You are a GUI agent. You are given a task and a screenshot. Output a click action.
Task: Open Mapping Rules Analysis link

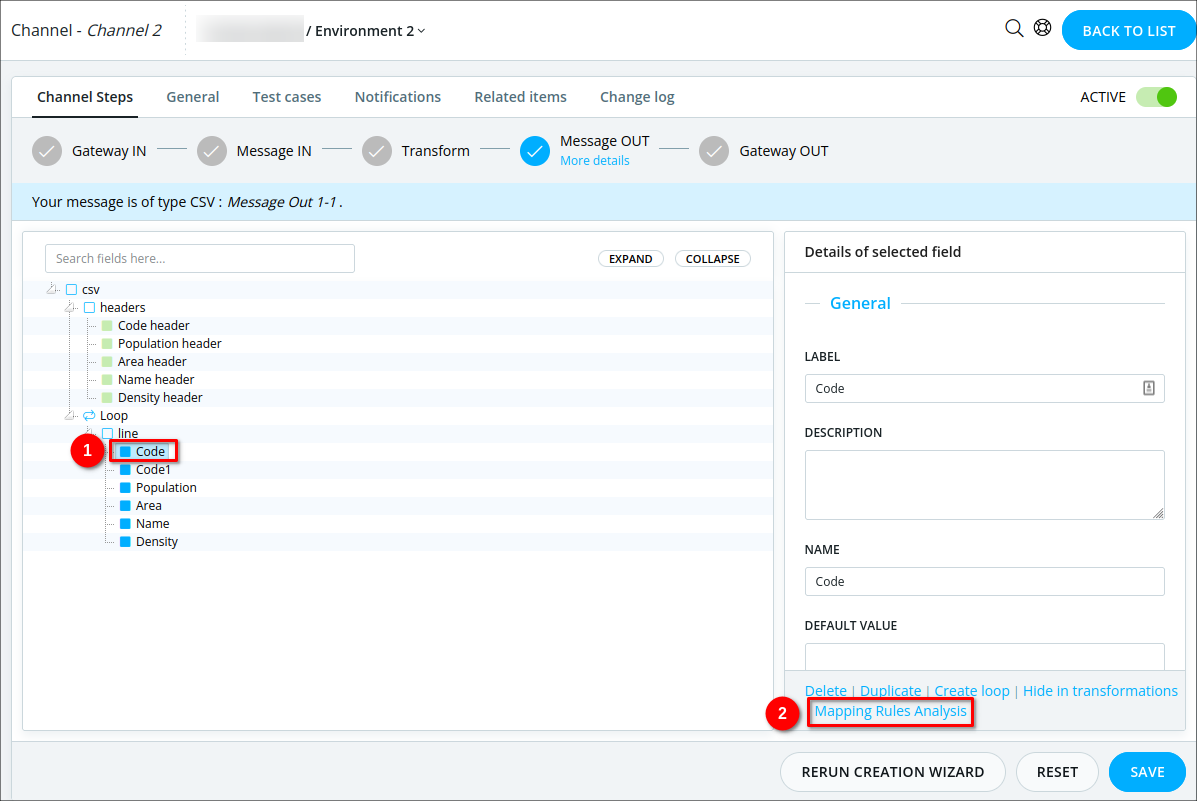[x=890, y=711]
